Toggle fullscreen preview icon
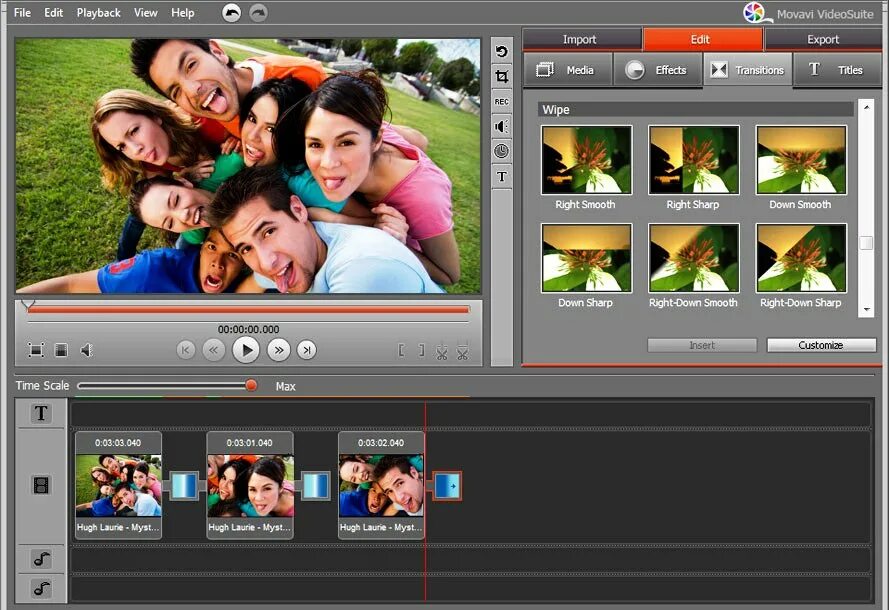Image resolution: width=889 pixels, height=610 pixels. [36, 350]
